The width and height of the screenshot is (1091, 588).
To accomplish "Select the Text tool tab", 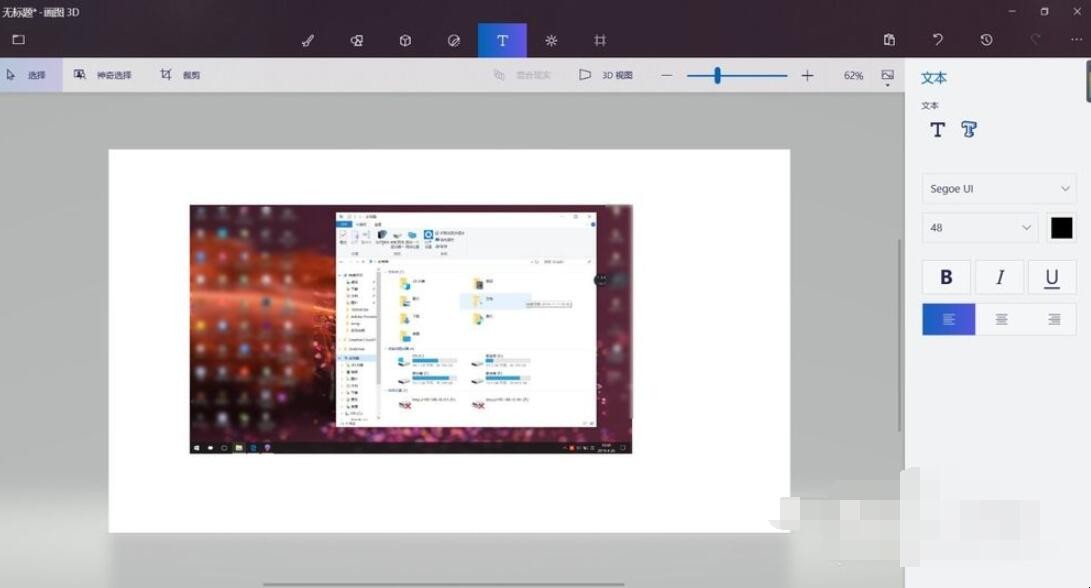I will tap(502, 40).
